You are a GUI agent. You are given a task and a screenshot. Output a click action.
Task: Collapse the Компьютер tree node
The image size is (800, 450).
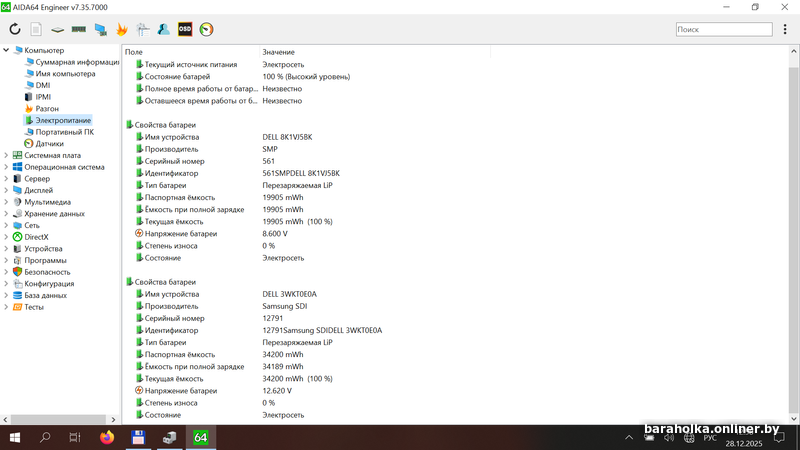pos(6,50)
